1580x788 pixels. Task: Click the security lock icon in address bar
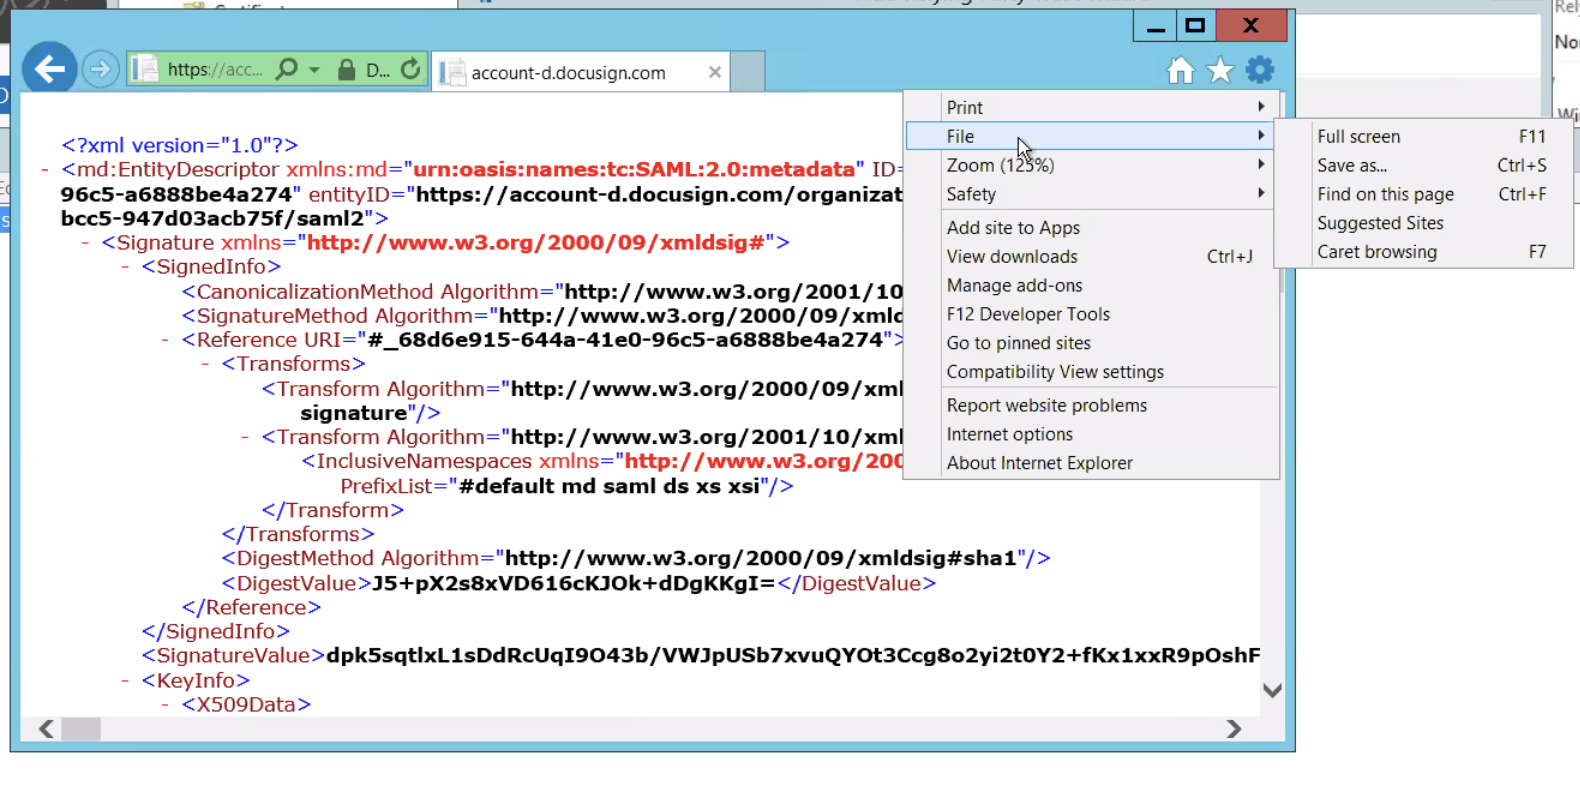pyautogui.click(x=346, y=70)
